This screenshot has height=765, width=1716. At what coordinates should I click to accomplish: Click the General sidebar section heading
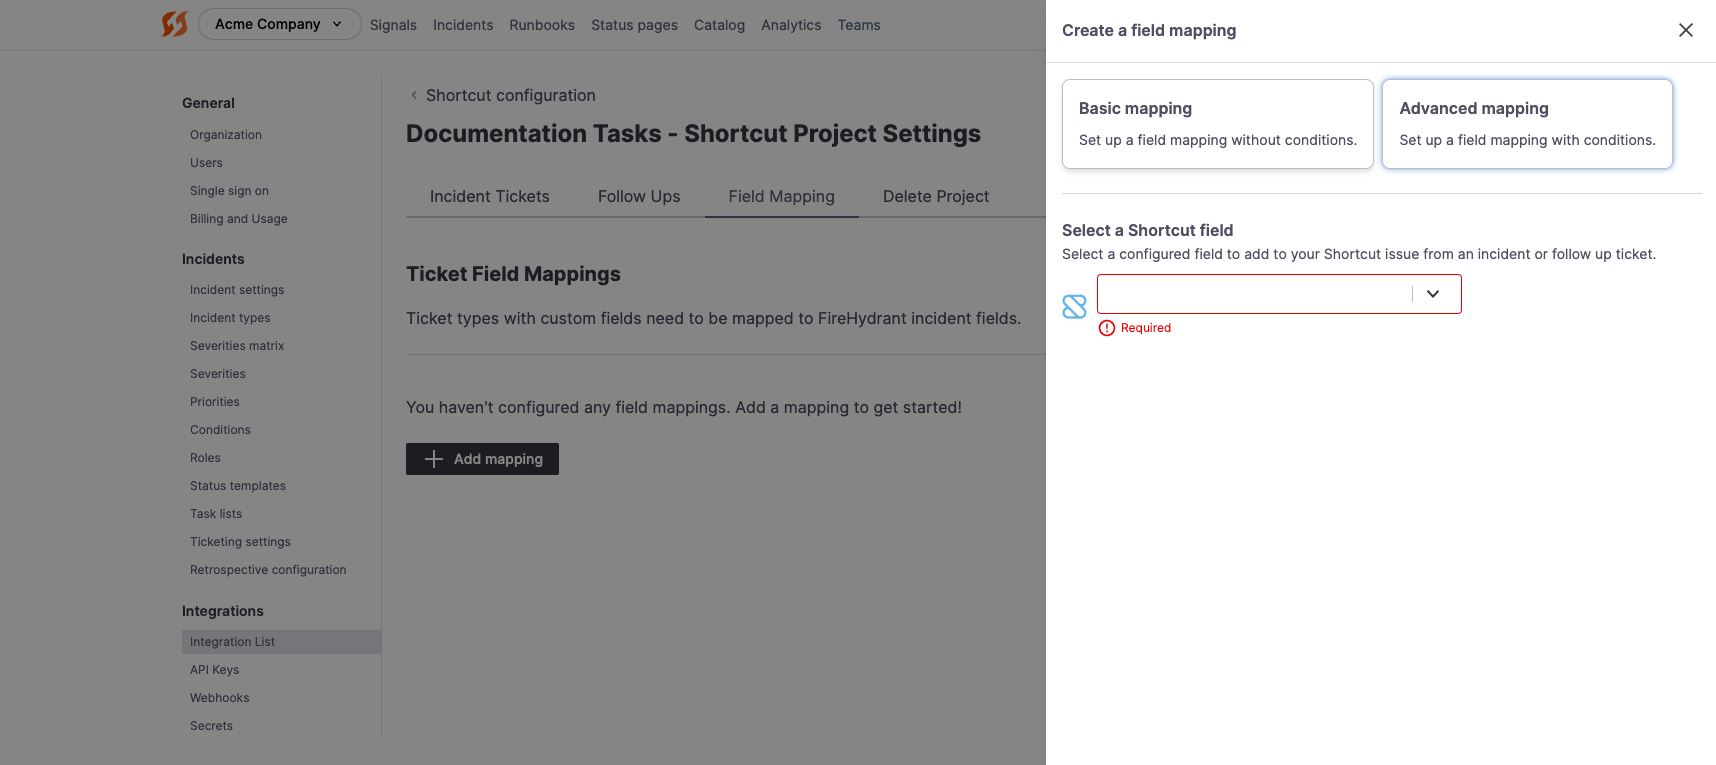pyautogui.click(x=208, y=103)
